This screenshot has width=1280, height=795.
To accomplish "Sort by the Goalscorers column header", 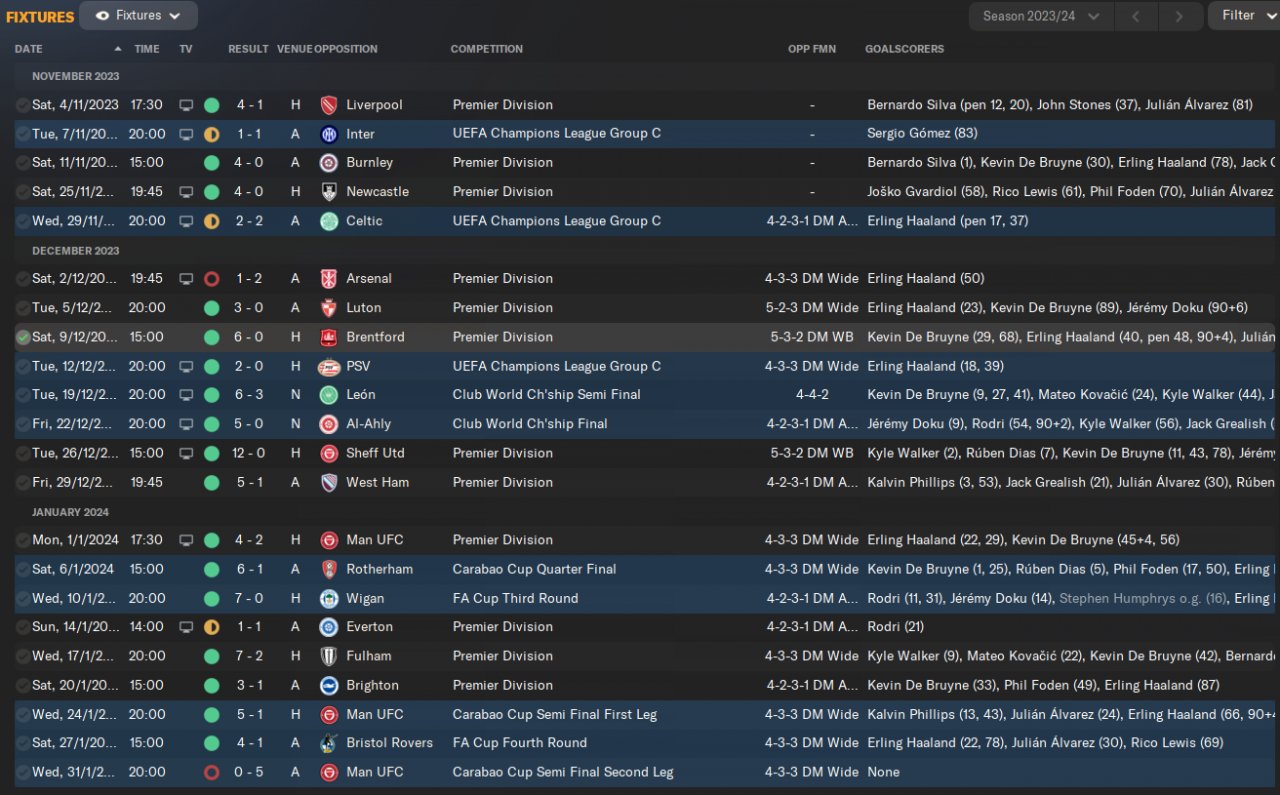I will tap(904, 49).
